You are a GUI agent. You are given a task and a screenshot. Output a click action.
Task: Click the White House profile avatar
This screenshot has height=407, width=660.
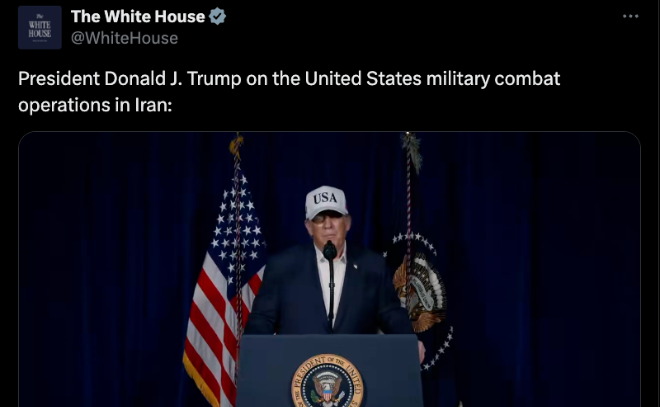click(40, 28)
